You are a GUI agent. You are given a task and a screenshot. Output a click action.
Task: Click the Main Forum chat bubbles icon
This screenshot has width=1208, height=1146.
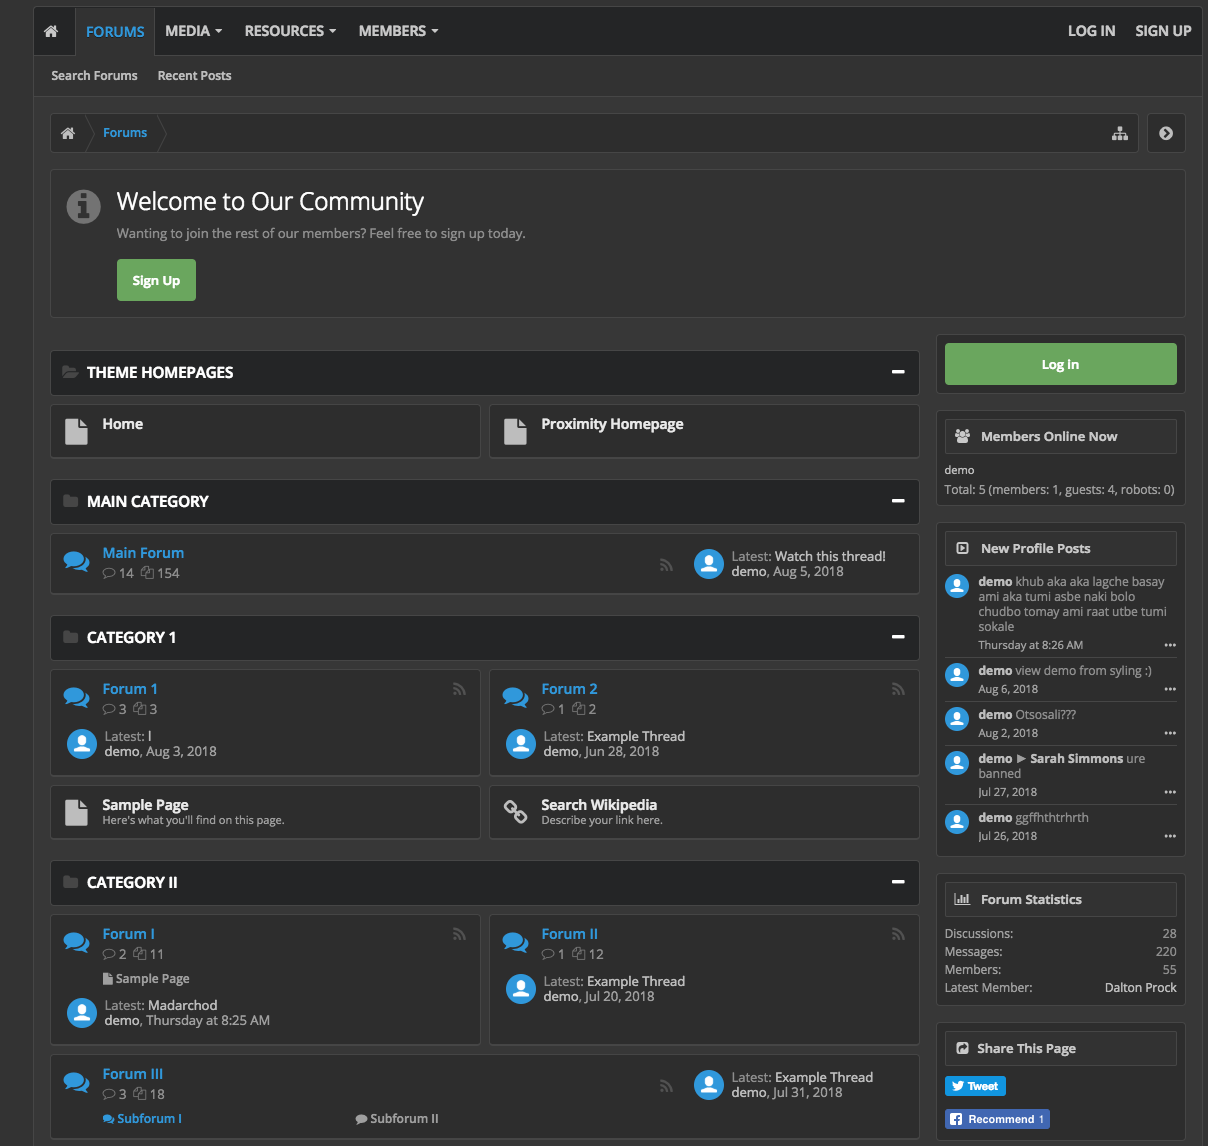tap(77, 562)
